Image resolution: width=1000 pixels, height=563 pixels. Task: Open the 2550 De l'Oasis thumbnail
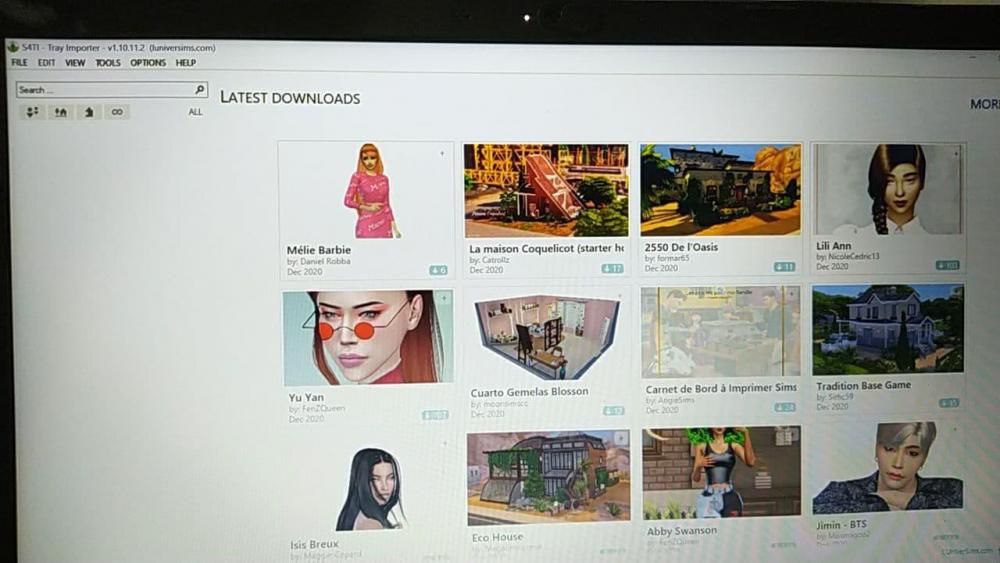coord(721,190)
